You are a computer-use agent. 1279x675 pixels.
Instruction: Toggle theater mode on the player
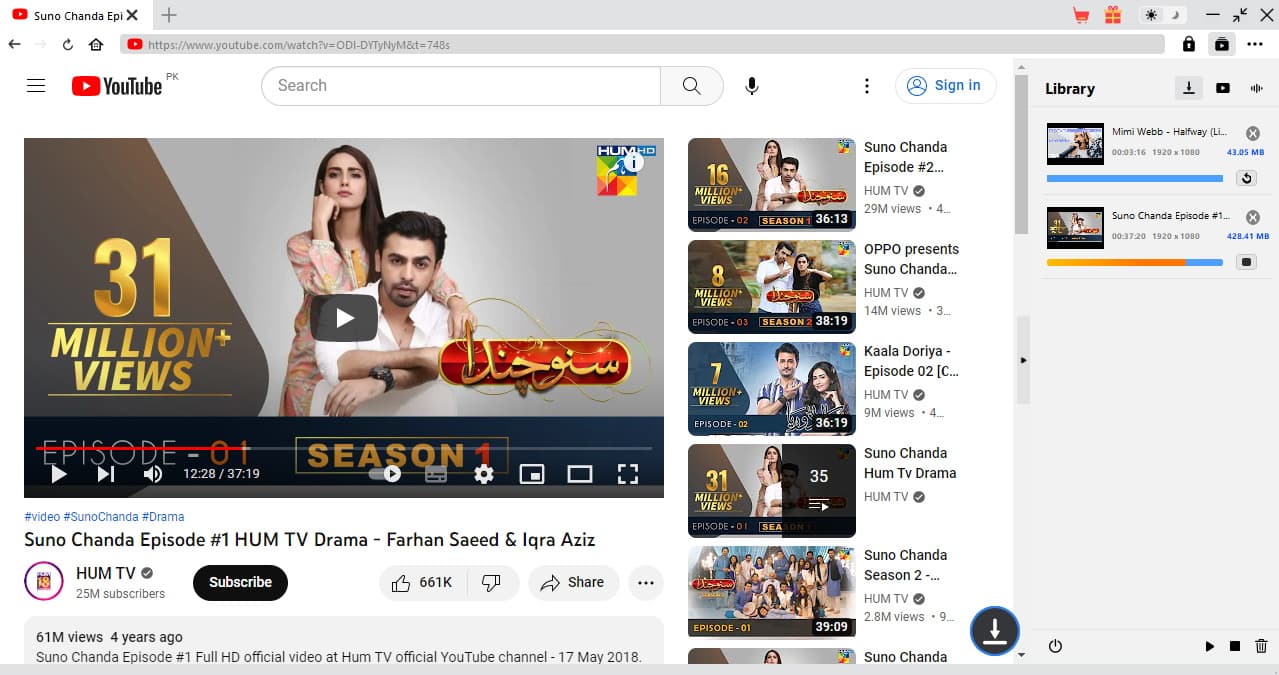tap(580, 474)
